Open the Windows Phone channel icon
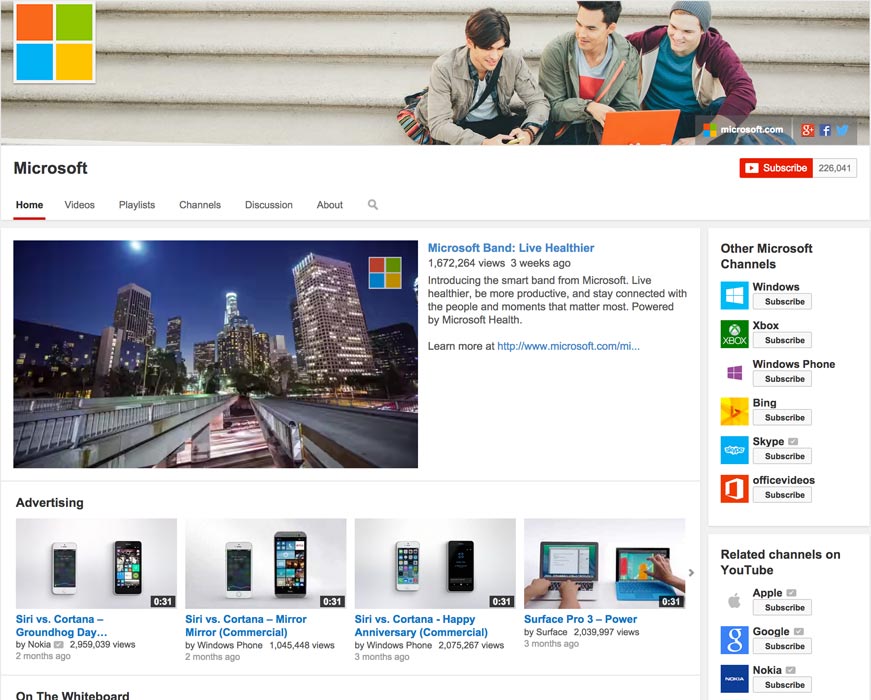871x700 pixels. click(x=734, y=373)
